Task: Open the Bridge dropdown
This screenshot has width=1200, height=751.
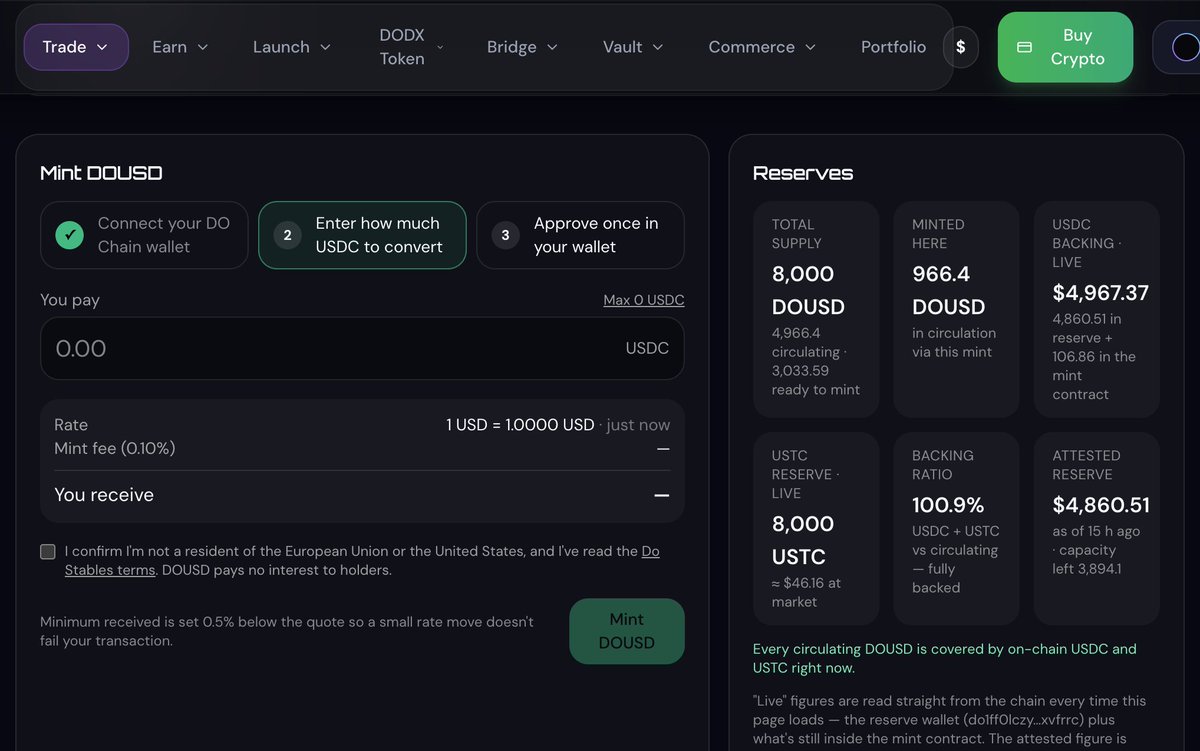Action: [522, 47]
